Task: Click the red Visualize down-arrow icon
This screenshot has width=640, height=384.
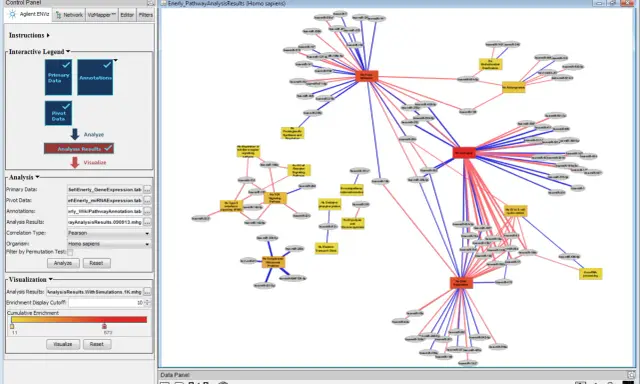Action: (x=75, y=162)
